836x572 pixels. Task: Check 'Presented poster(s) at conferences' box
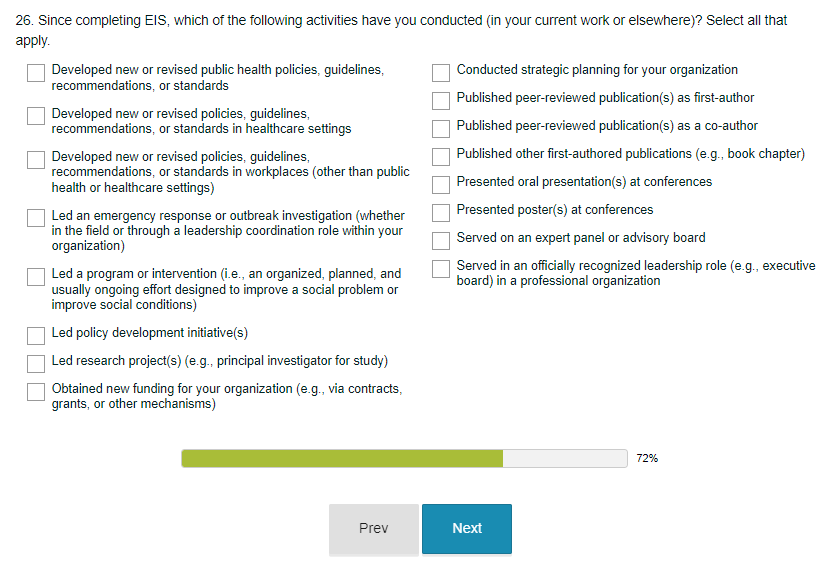point(441,213)
